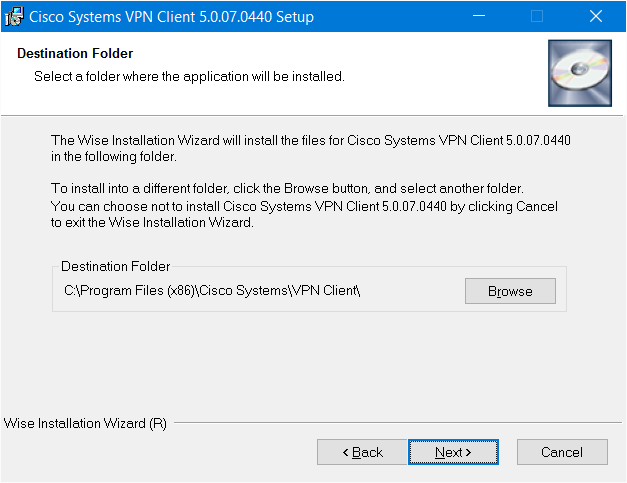Minimize the Cisco VPN Client Setup window
The height and width of the screenshot is (483, 627).
(479, 16)
